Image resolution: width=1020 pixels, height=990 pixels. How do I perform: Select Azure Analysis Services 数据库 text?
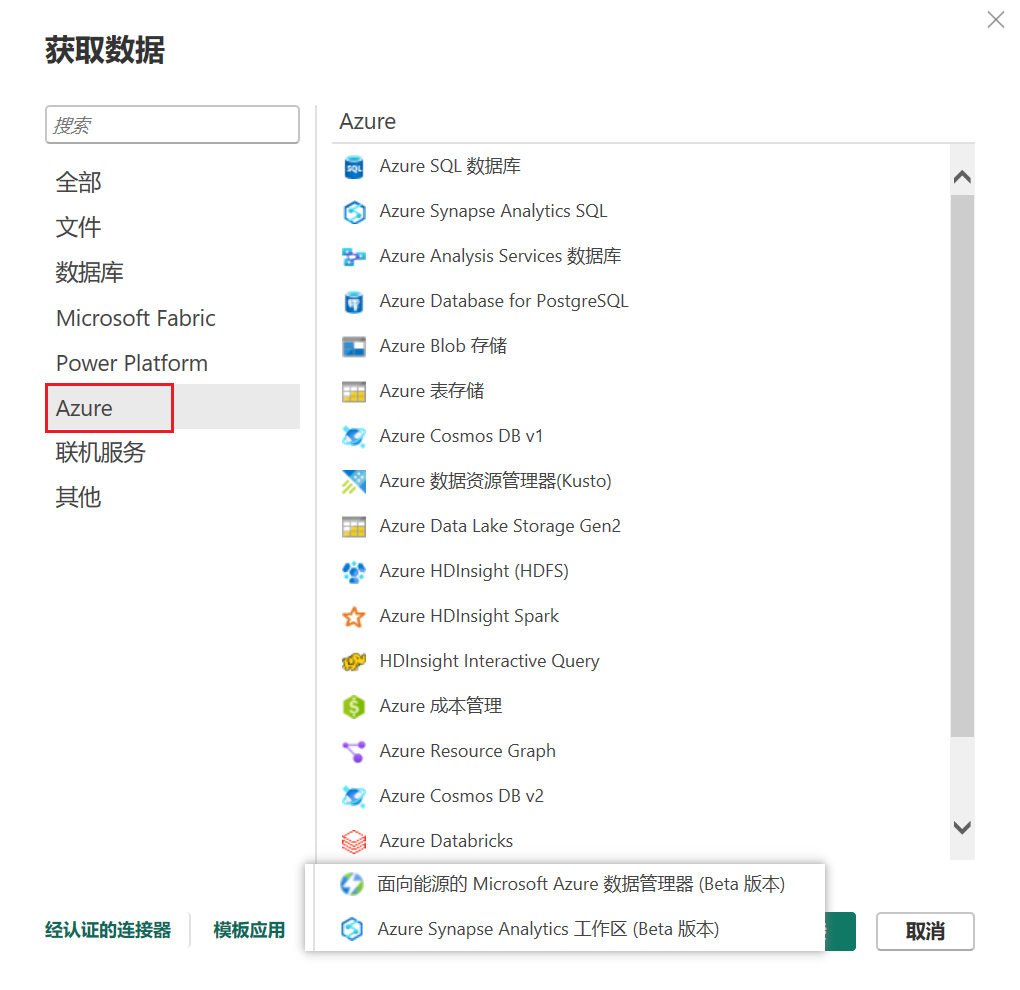(x=500, y=256)
